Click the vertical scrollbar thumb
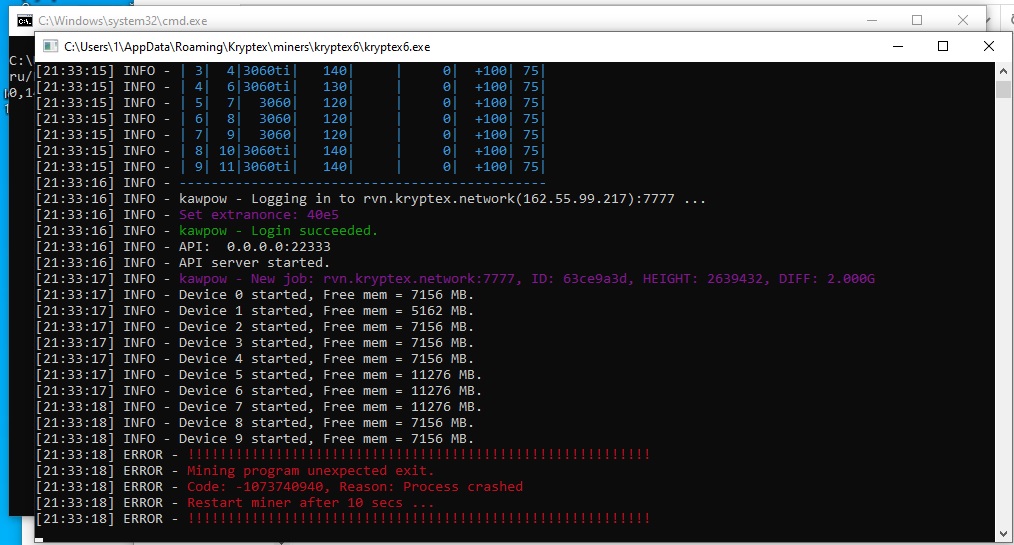This screenshot has width=1014, height=545. click(x=1004, y=90)
